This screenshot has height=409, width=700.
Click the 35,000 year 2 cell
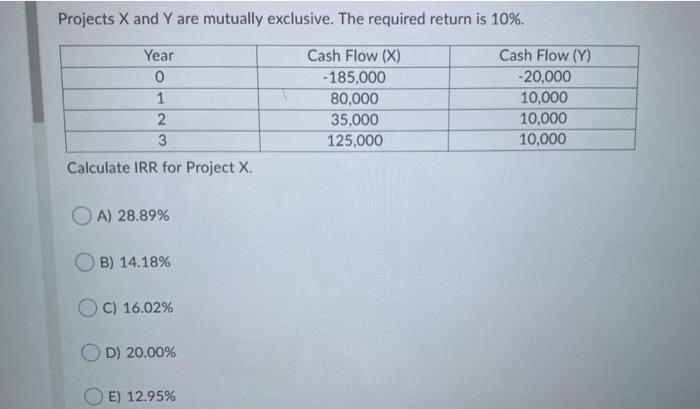pos(354,120)
